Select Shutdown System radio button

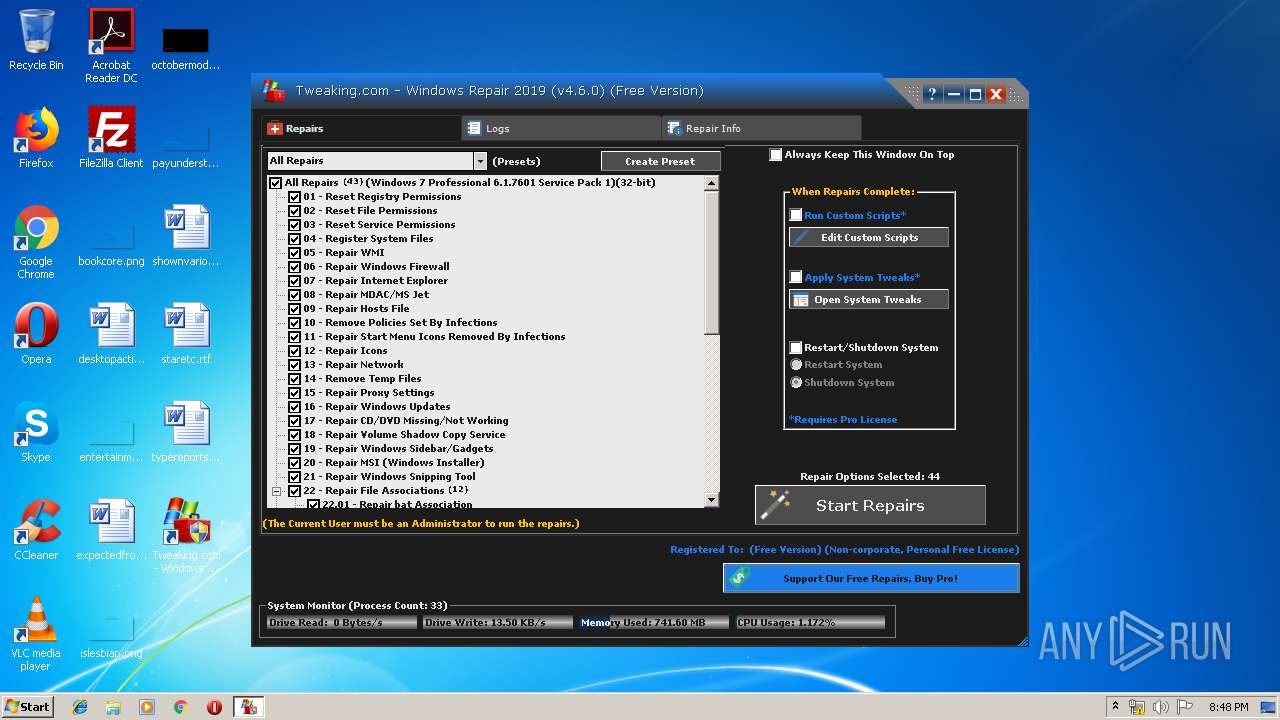[796, 382]
